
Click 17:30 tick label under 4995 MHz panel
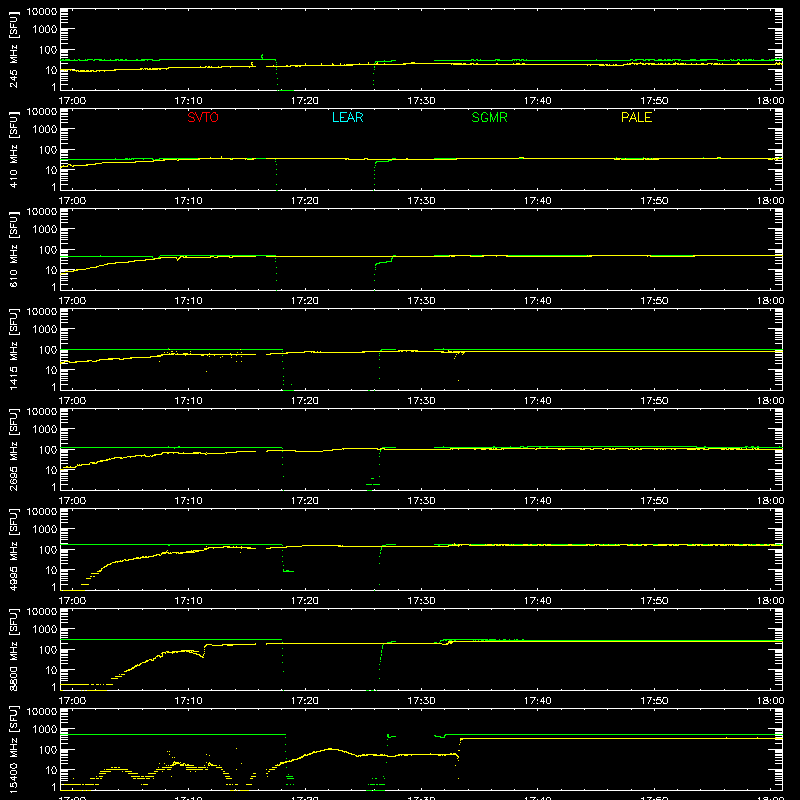coord(421,601)
